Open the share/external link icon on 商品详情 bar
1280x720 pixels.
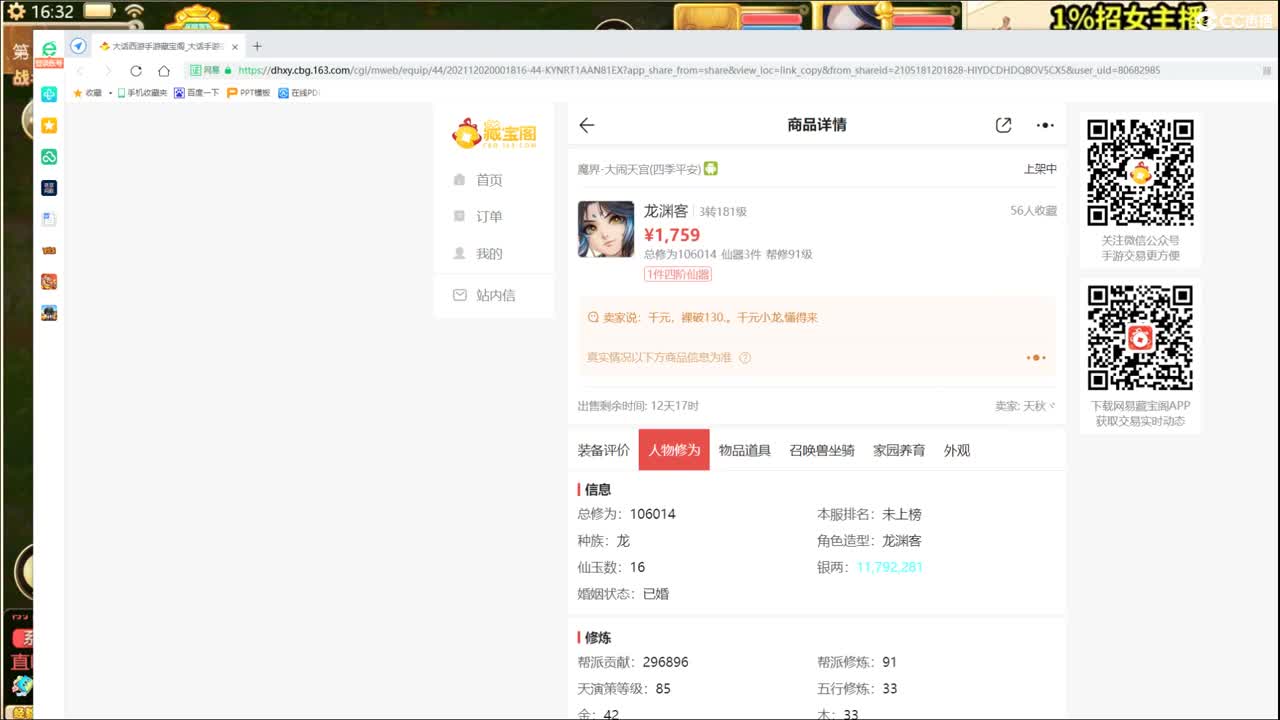pos(1003,125)
